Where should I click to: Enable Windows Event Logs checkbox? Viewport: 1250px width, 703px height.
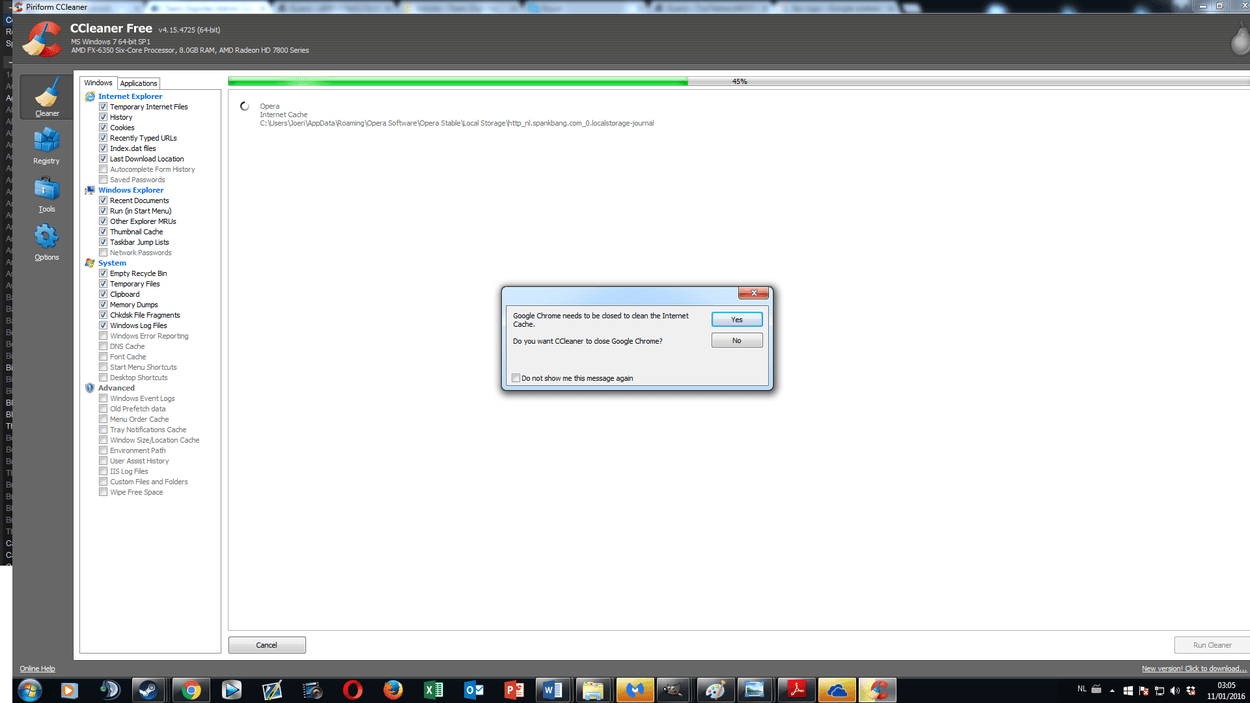[x=103, y=399]
